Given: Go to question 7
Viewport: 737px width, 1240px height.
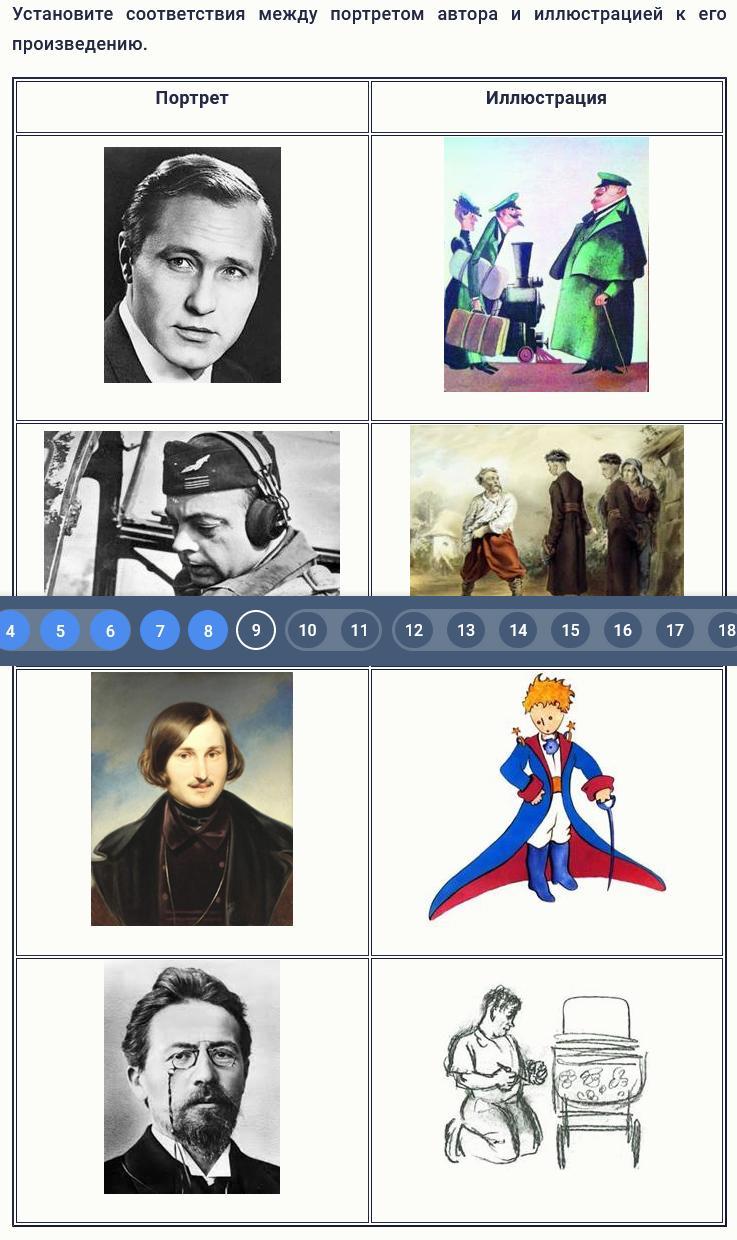Looking at the screenshot, I should click(160, 631).
